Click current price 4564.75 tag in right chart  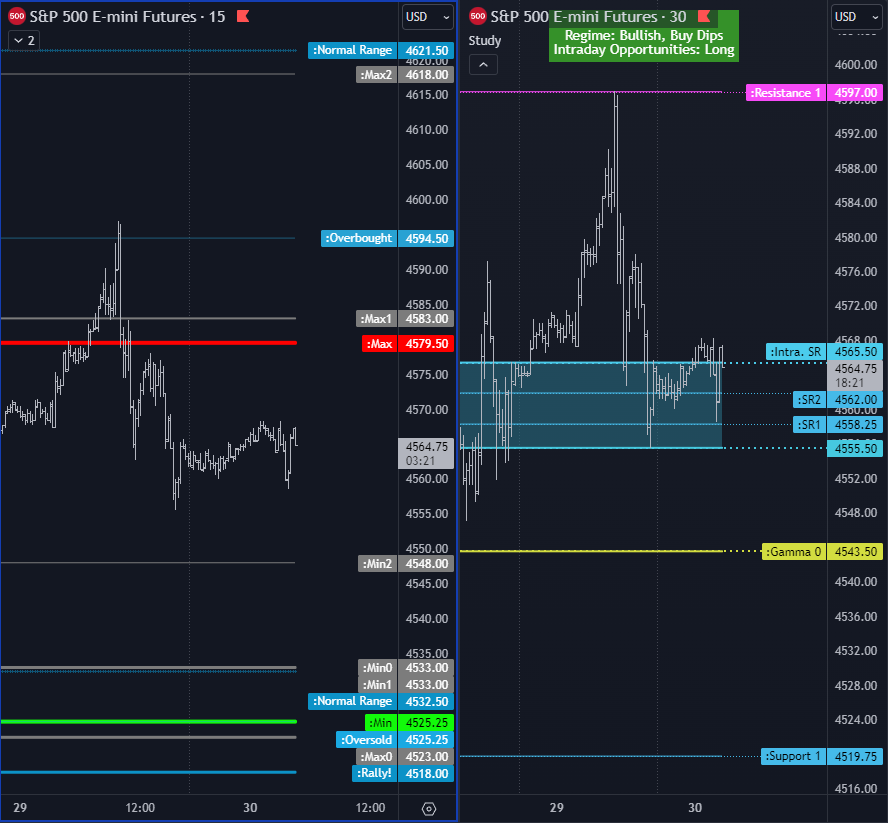pos(855,376)
